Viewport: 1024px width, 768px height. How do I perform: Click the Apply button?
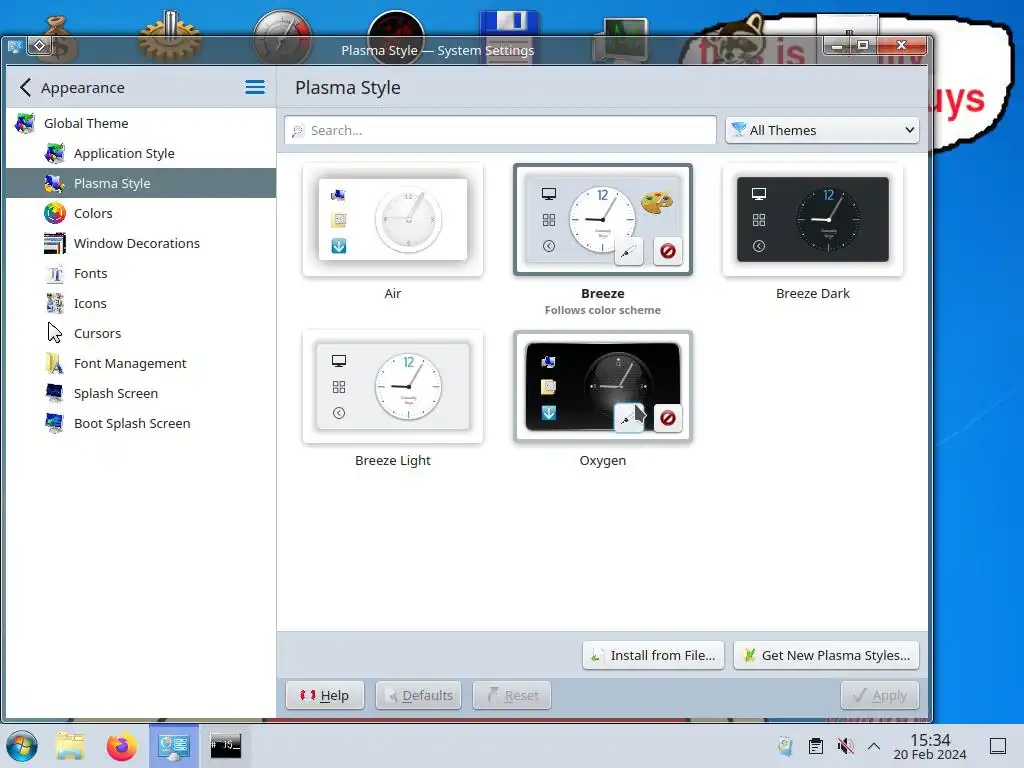pyautogui.click(x=880, y=696)
